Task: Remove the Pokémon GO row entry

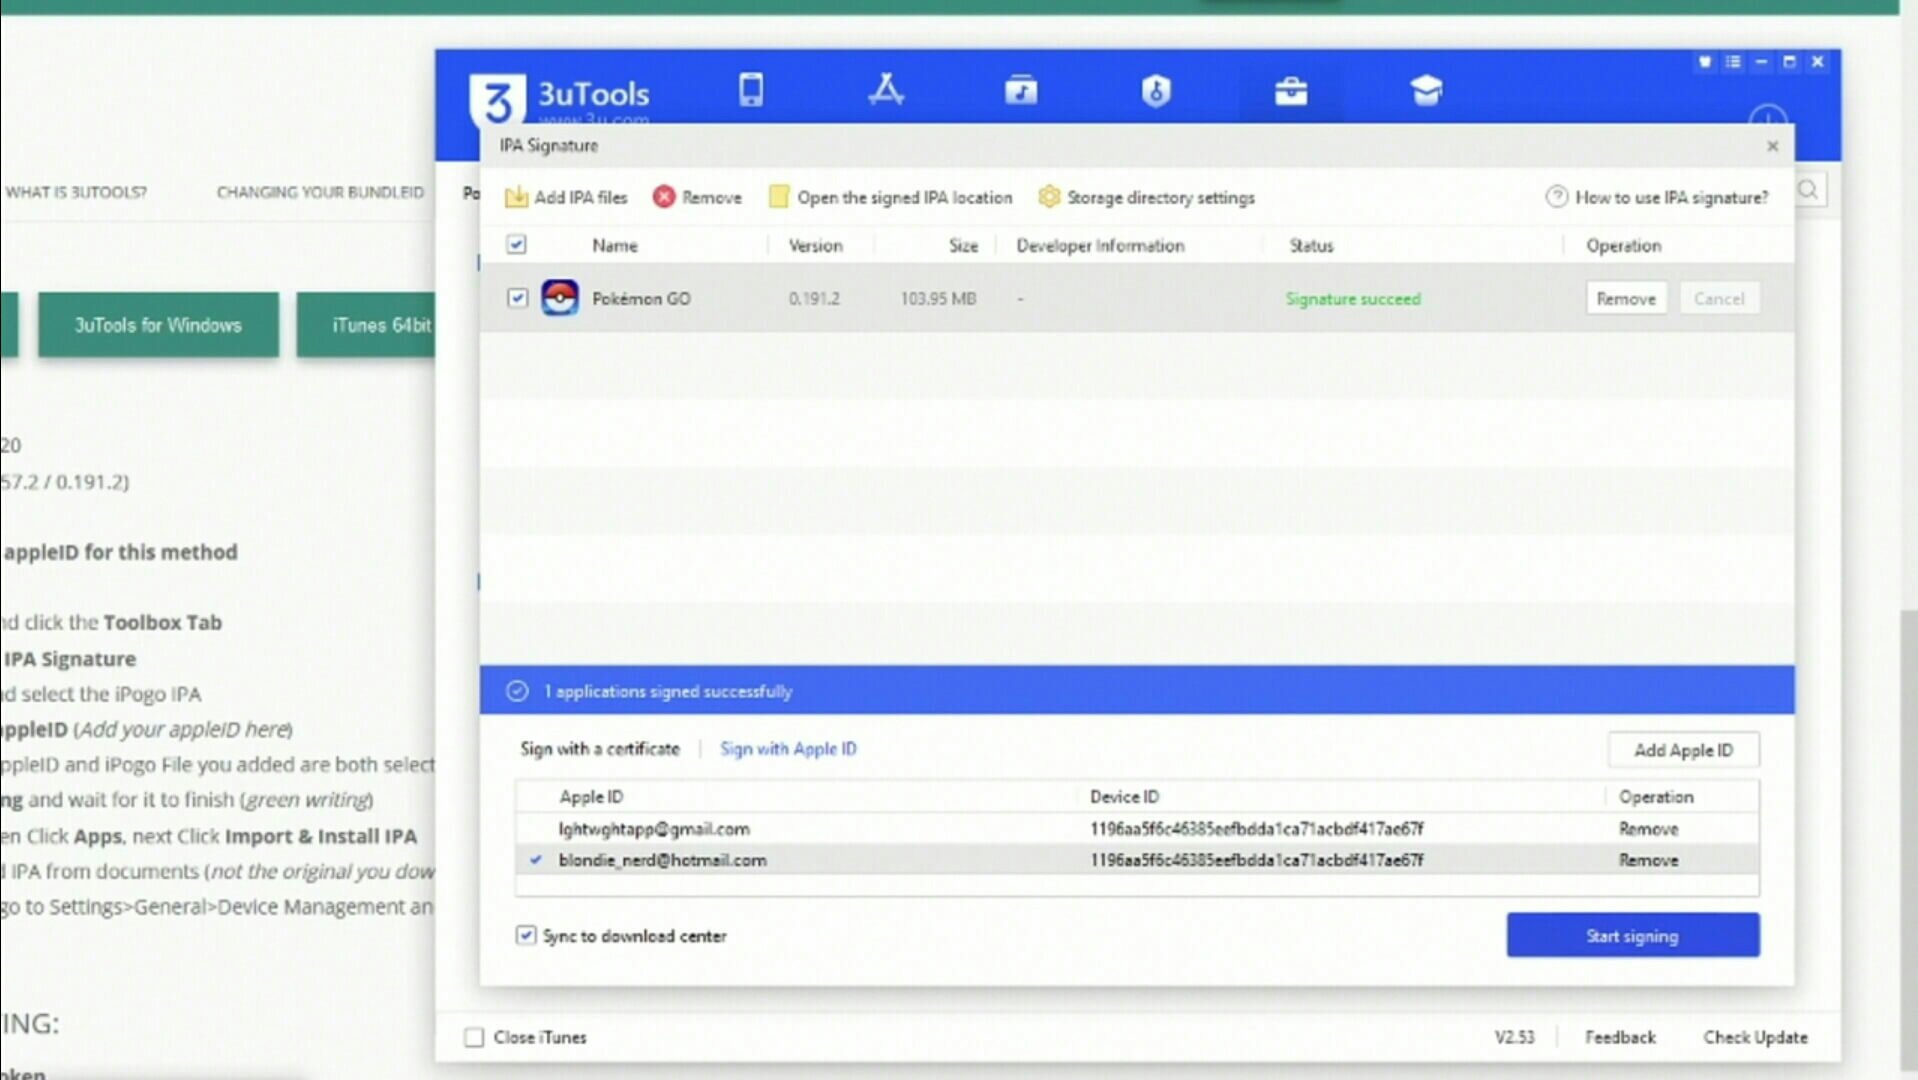Action: click(1626, 298)
